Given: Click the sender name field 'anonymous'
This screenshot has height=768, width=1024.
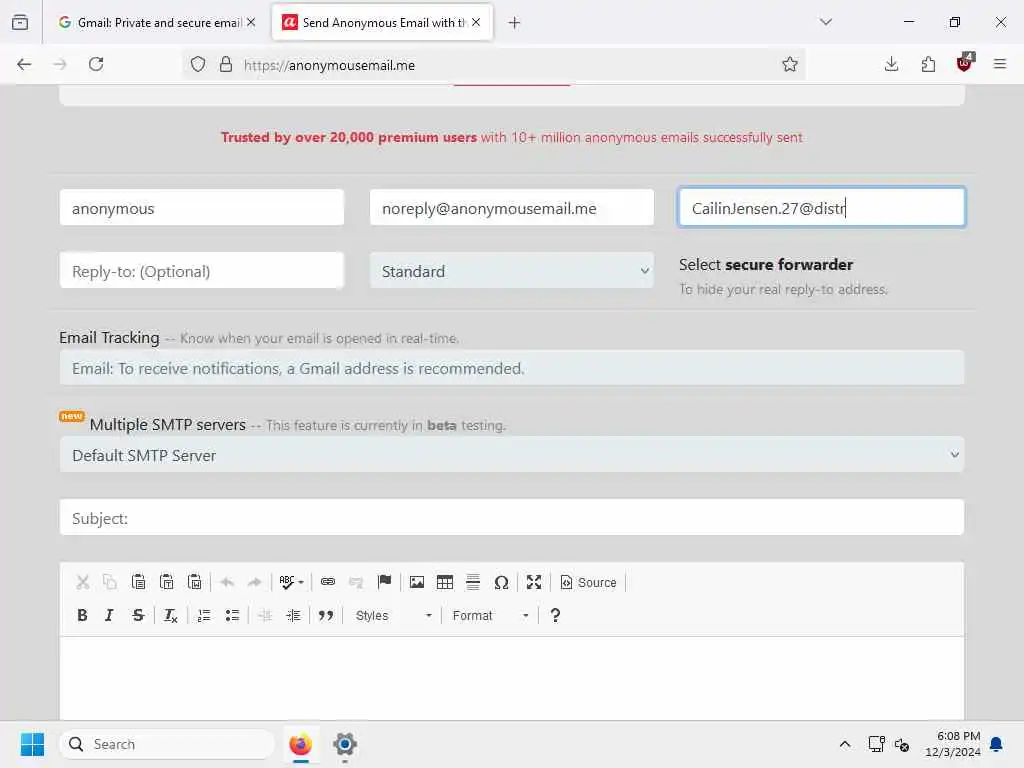Looking at the screenshot, I should pyautogui.click(x=201, y=208).
